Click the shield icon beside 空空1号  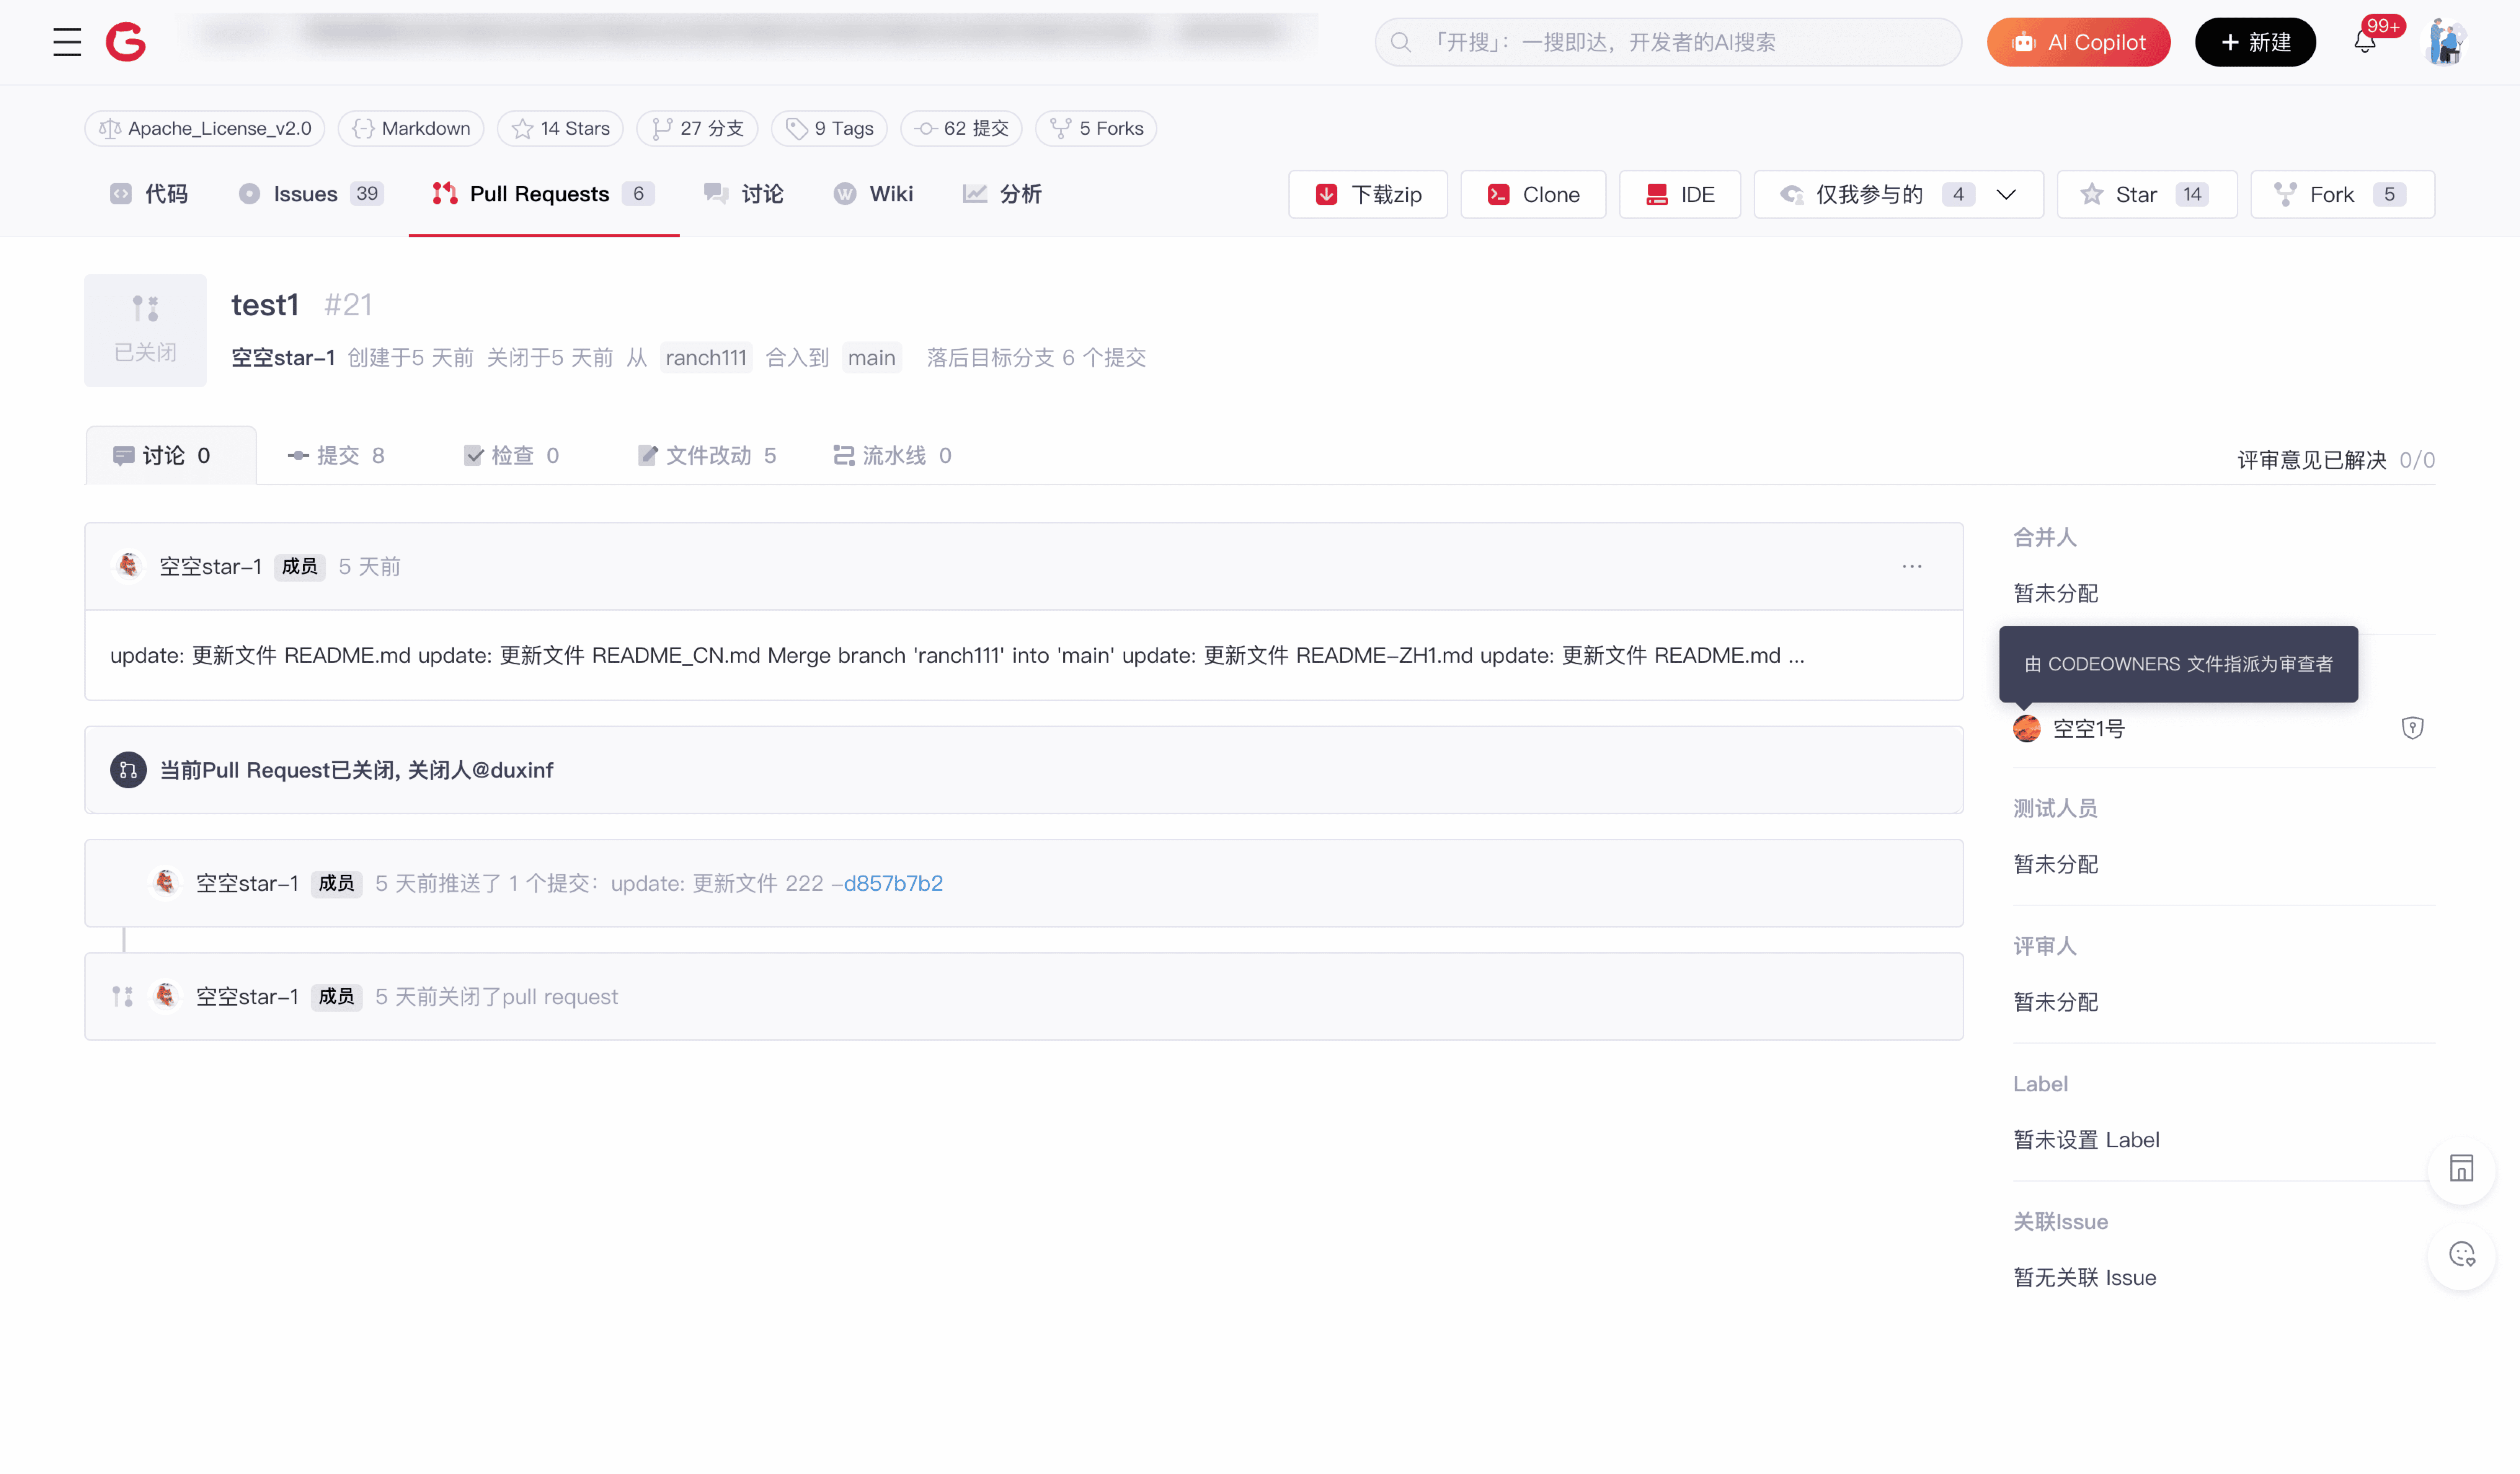2412,728
